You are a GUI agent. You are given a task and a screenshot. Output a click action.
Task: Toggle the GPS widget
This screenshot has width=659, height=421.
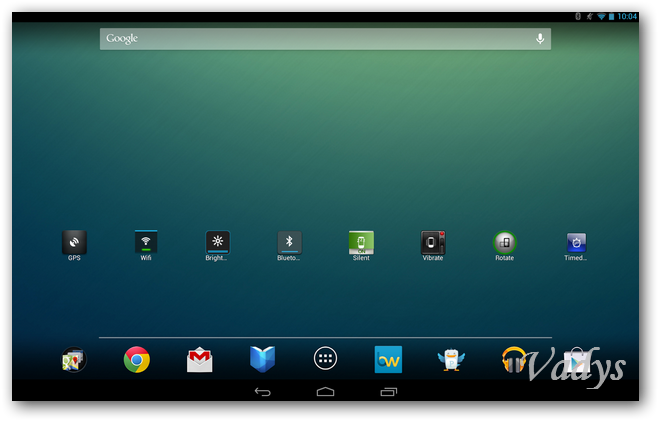click(74, 242)
